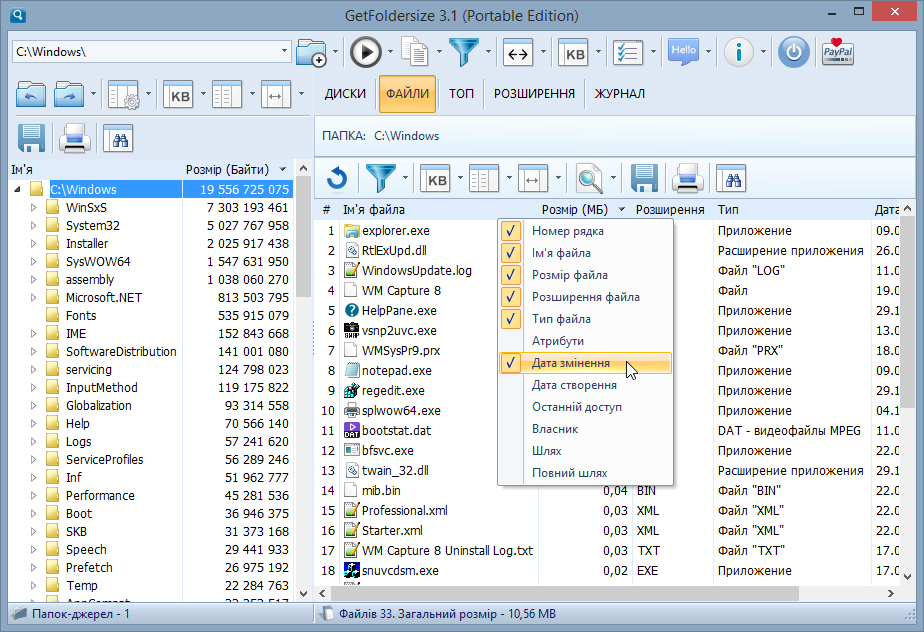924x632 pixels.
Task: Open the C:\Windows\ path dropdown
Action: pyautogui.click(x=284, y=52)
